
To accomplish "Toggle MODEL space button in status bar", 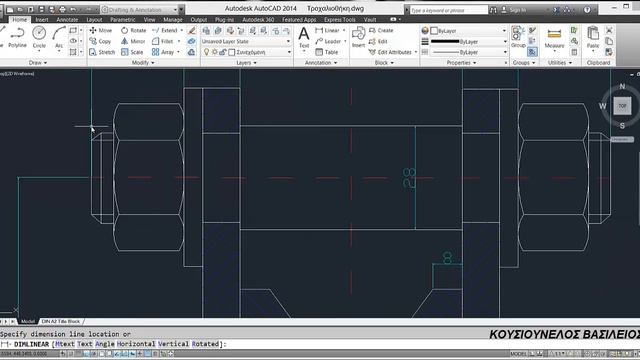I will [x=518, y=353].
